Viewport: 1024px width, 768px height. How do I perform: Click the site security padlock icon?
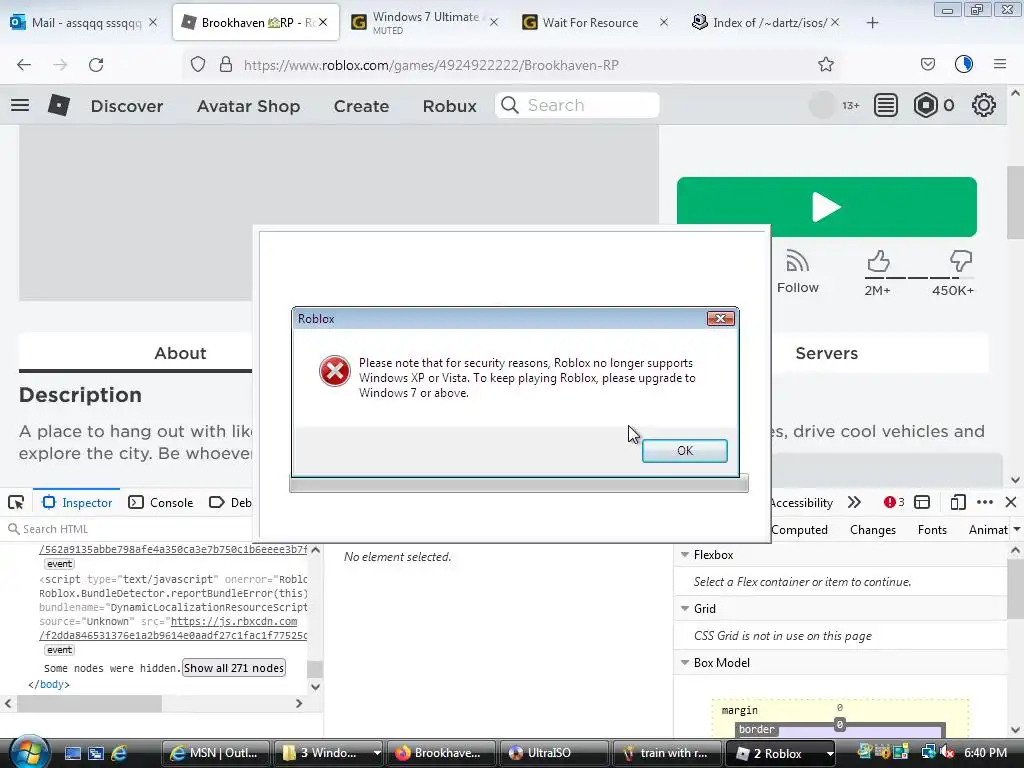tap(226, 65)
